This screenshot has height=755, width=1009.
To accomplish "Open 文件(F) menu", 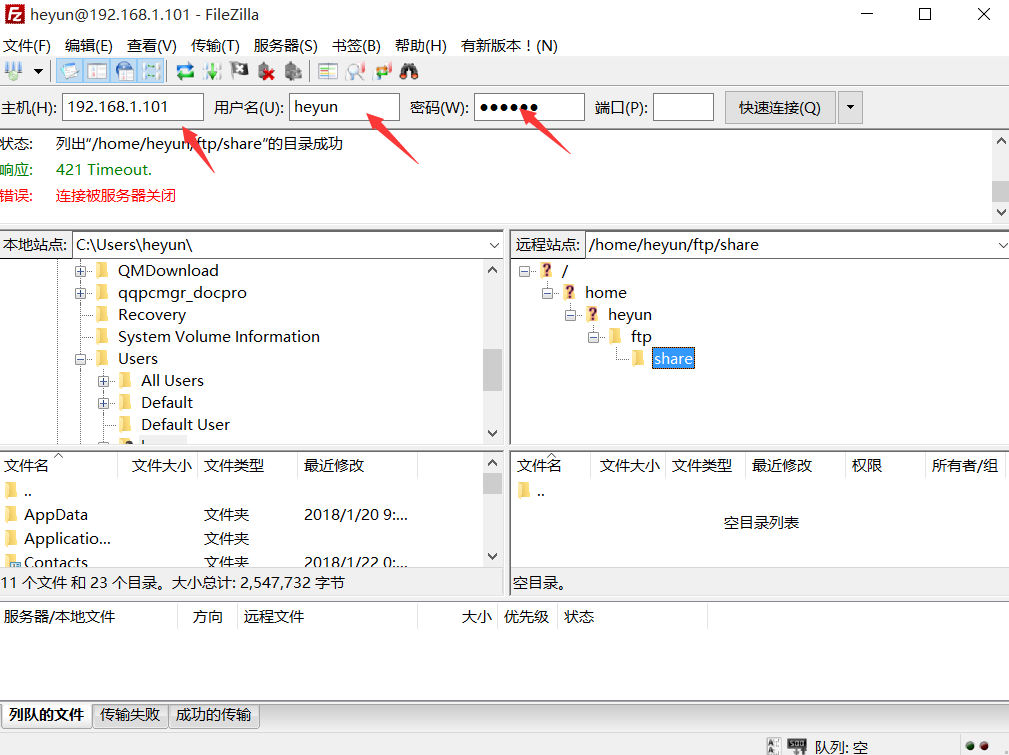I will 26,46.
